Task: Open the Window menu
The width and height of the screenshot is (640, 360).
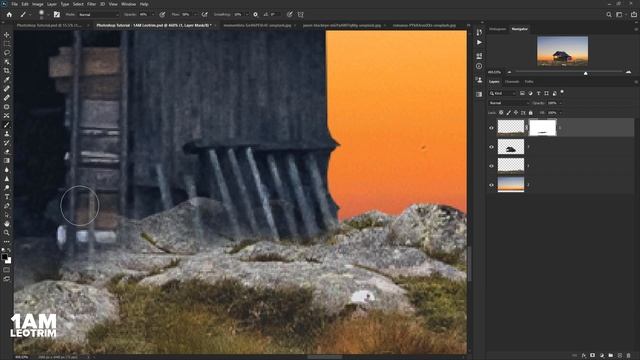Action: (x=128, y=4)
